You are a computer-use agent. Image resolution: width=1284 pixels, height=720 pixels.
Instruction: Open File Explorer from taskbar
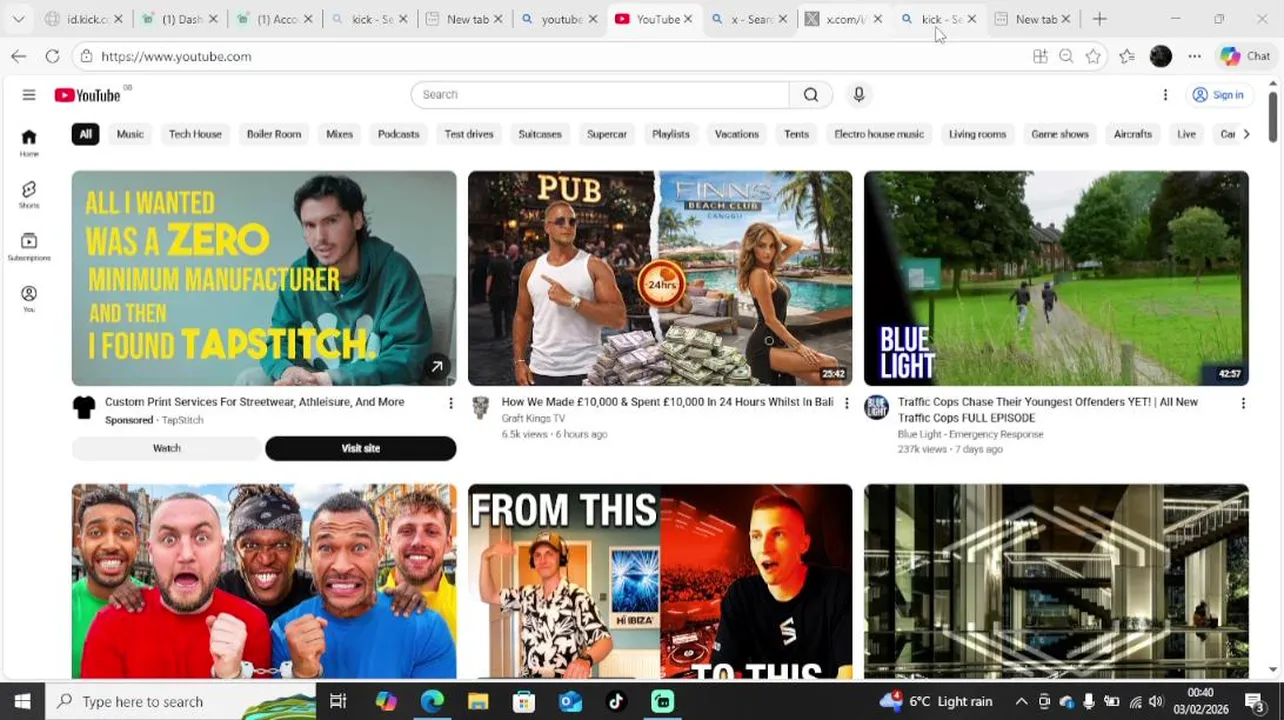[478, 702]
